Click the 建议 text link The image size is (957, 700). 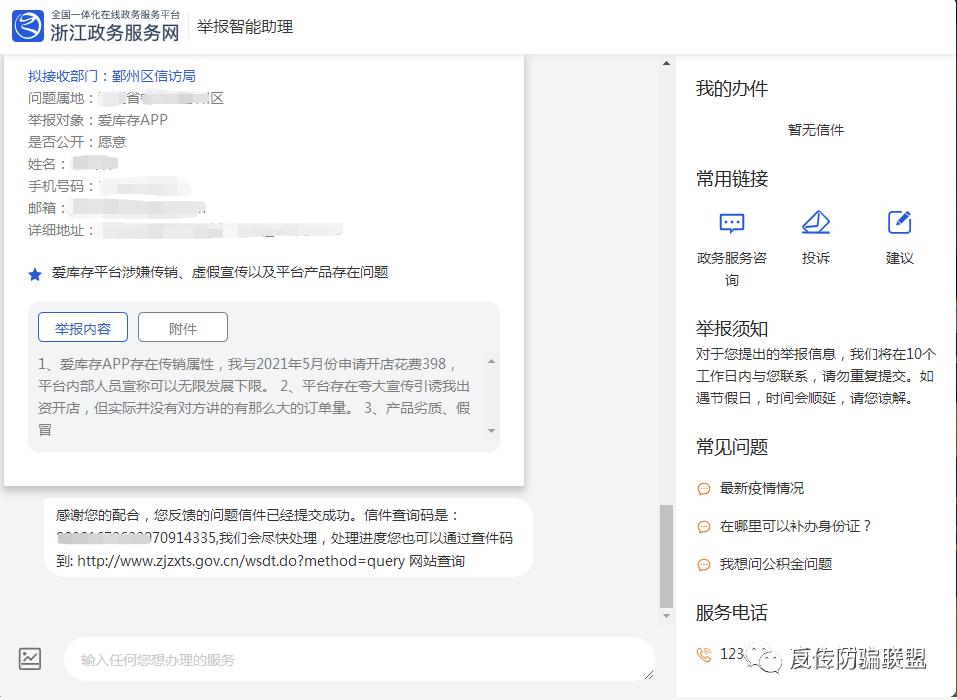click(900, 258)
